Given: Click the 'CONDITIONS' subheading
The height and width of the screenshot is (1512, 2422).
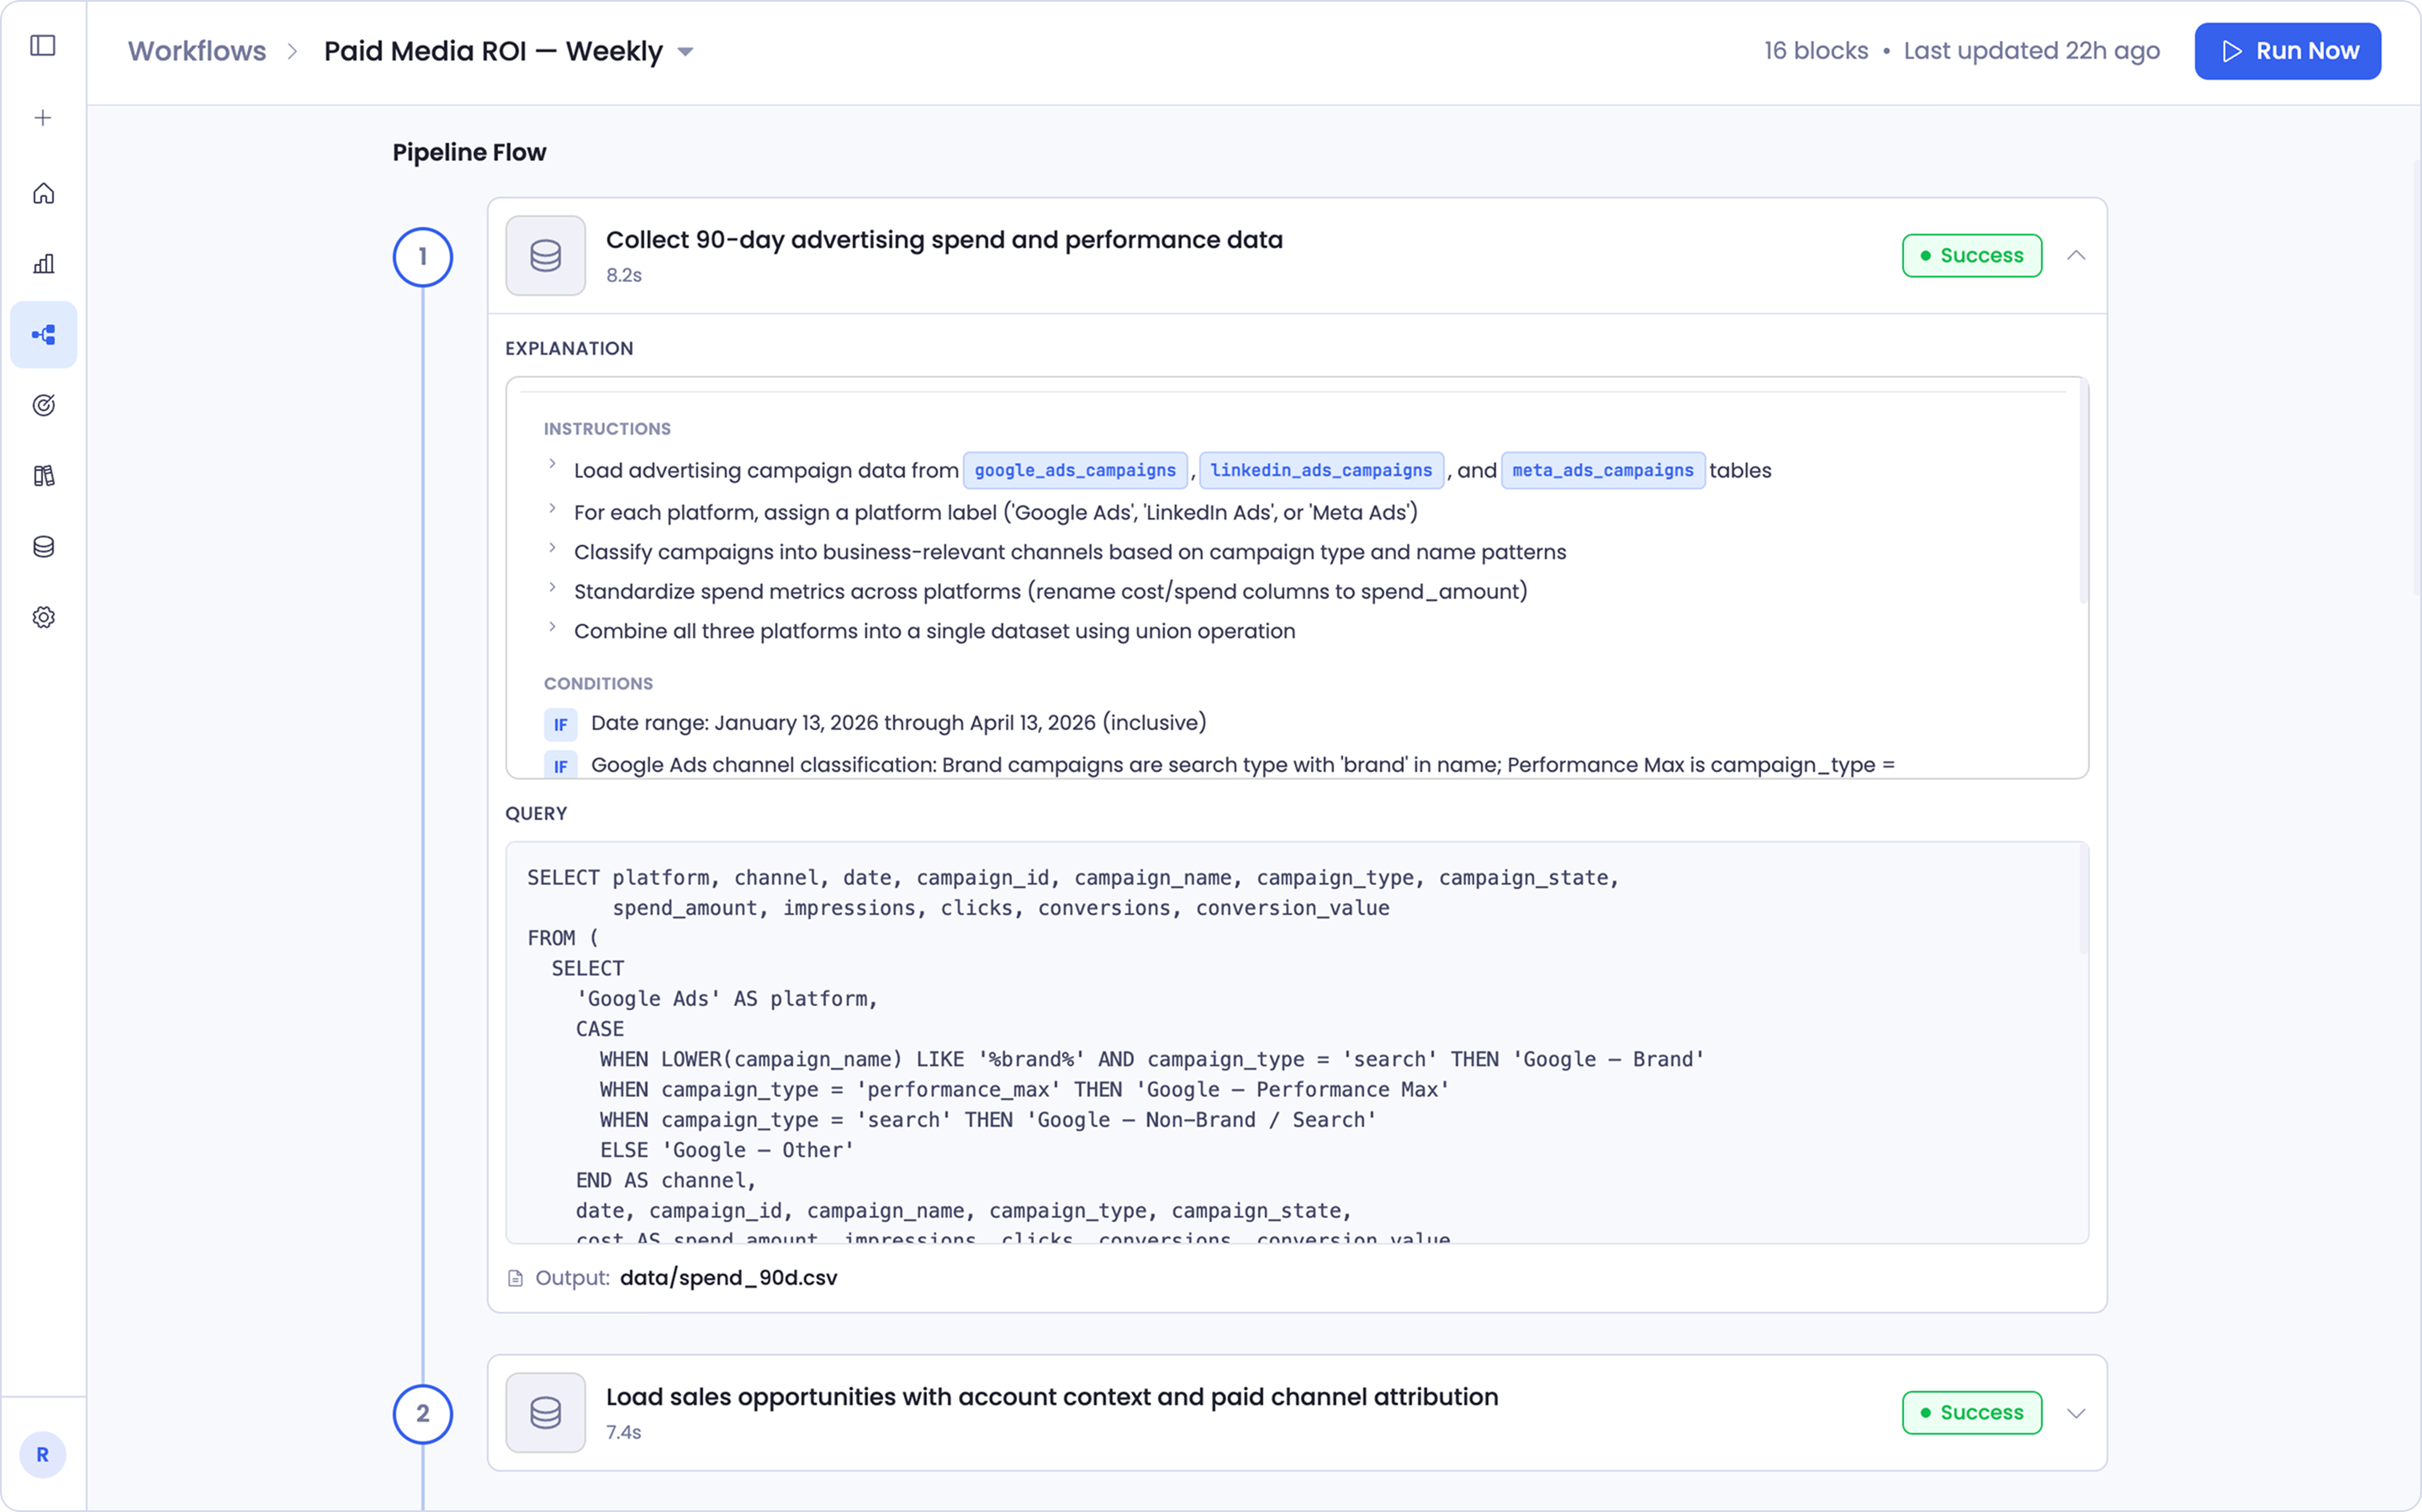Looking at the screenshot, I should (598, 684).
